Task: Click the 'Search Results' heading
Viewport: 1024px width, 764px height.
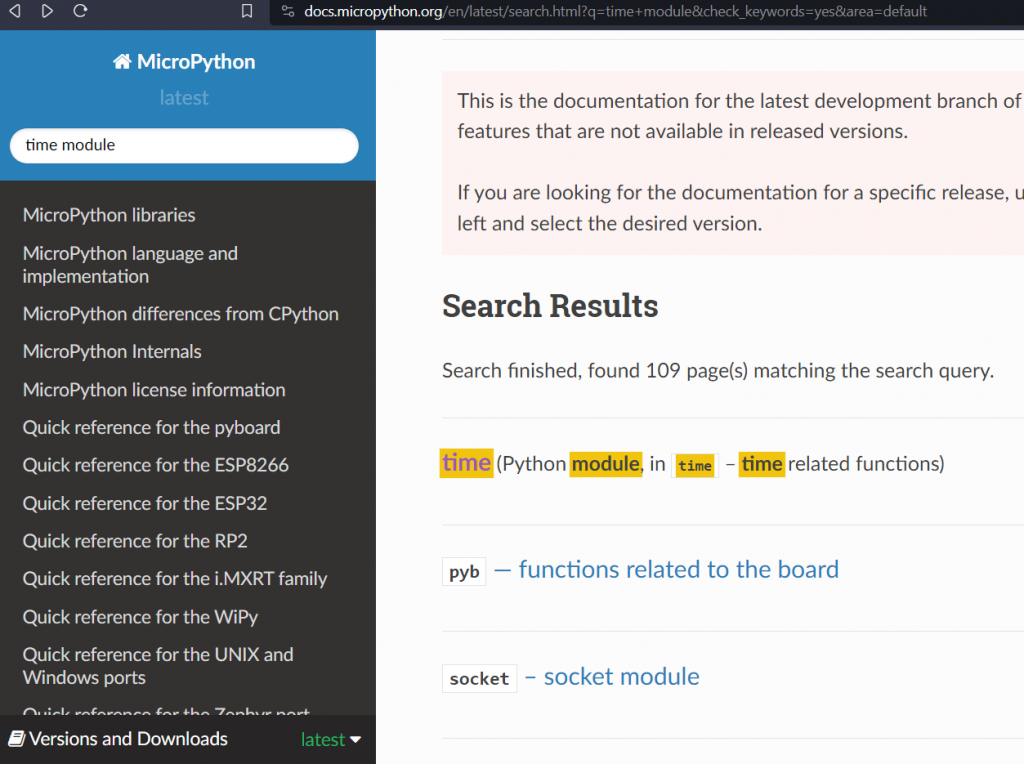Action: (550, 306)
